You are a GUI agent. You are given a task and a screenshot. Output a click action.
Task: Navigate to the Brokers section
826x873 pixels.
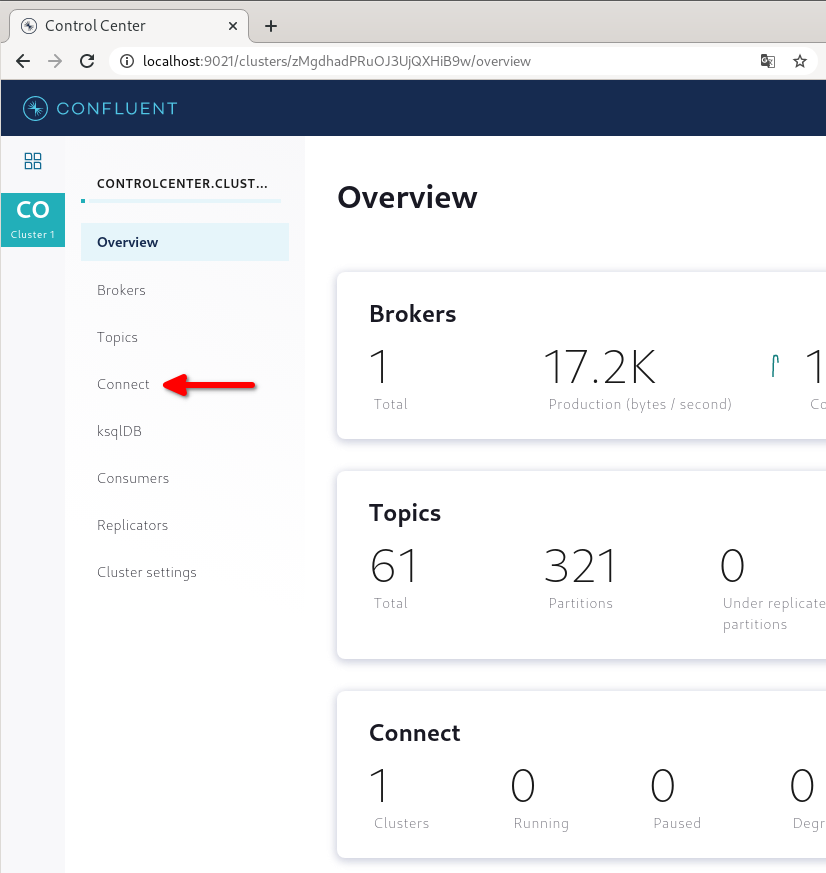pos(121,290)
